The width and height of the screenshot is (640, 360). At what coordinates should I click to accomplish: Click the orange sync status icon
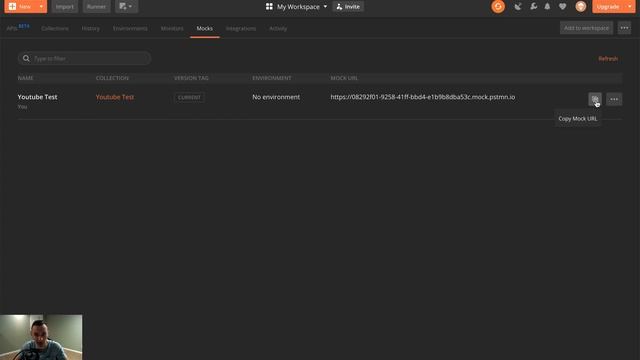(x=498, y=7)
